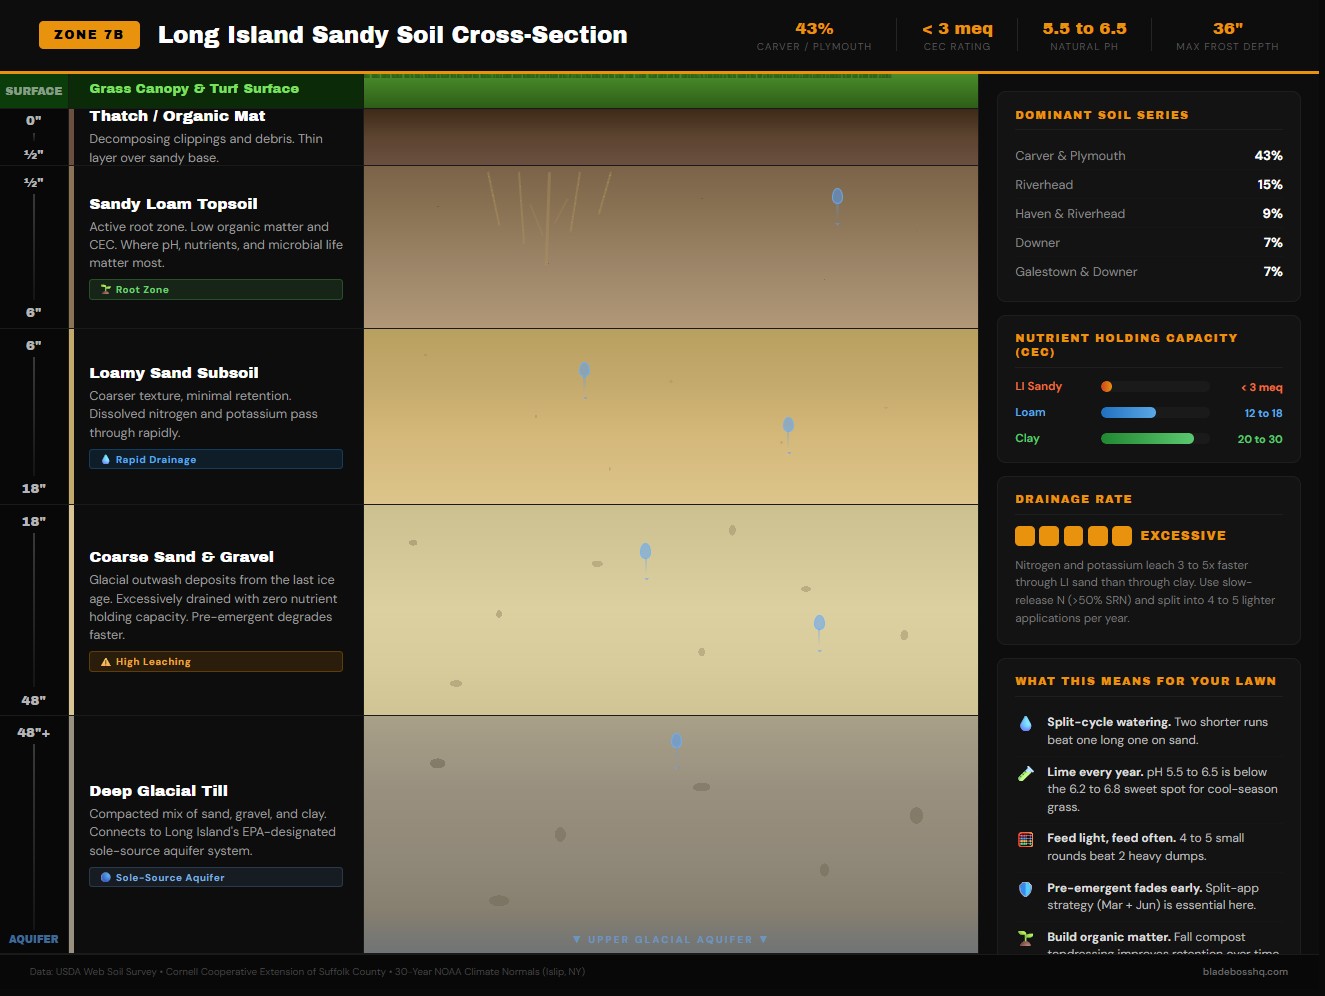Click the Coarse Sand & Gravel heading
The image size is (1325, 996).
coord(181,557)
